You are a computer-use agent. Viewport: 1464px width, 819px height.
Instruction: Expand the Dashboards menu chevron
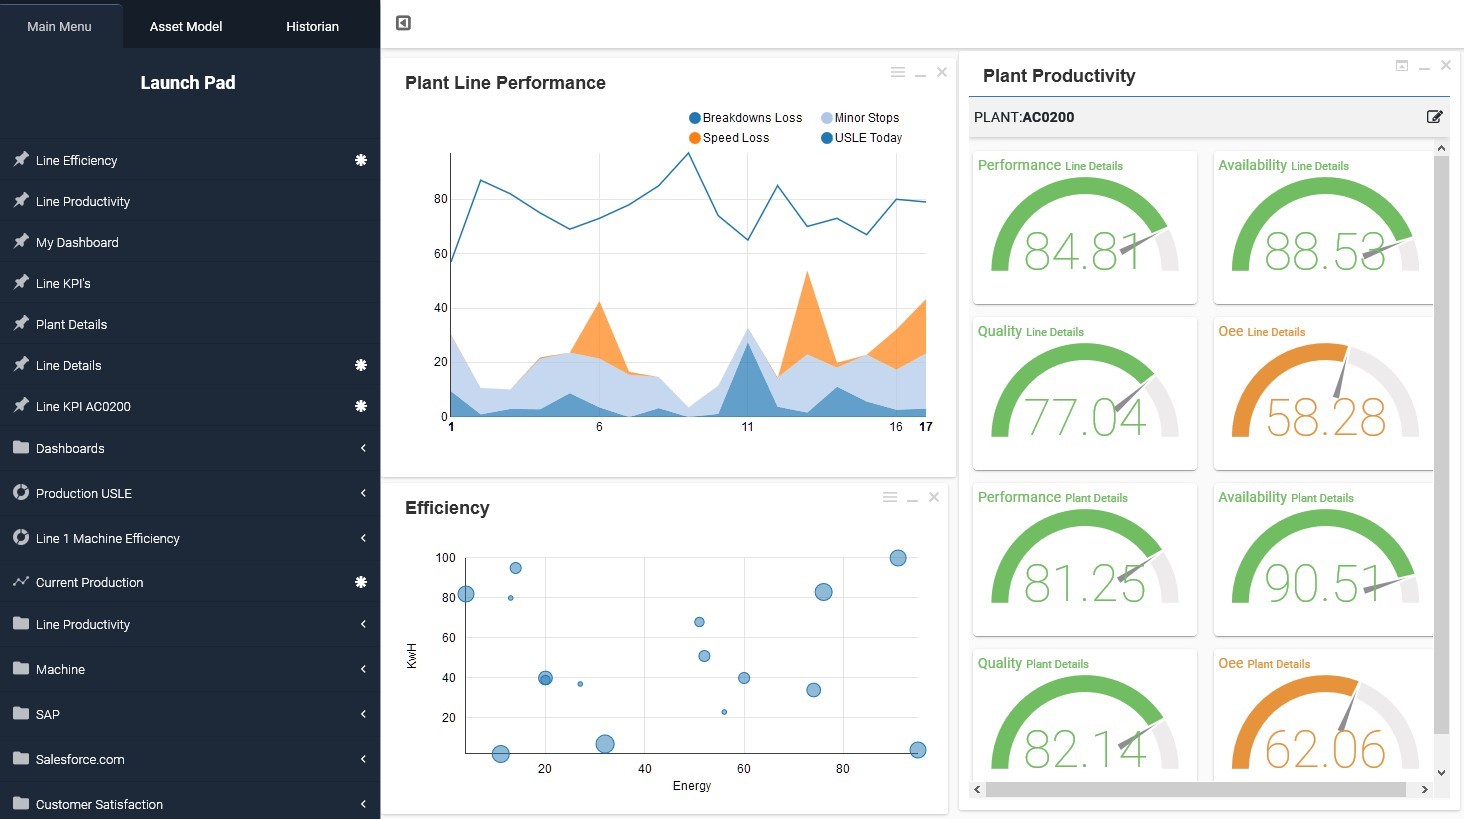click(363, 448)
